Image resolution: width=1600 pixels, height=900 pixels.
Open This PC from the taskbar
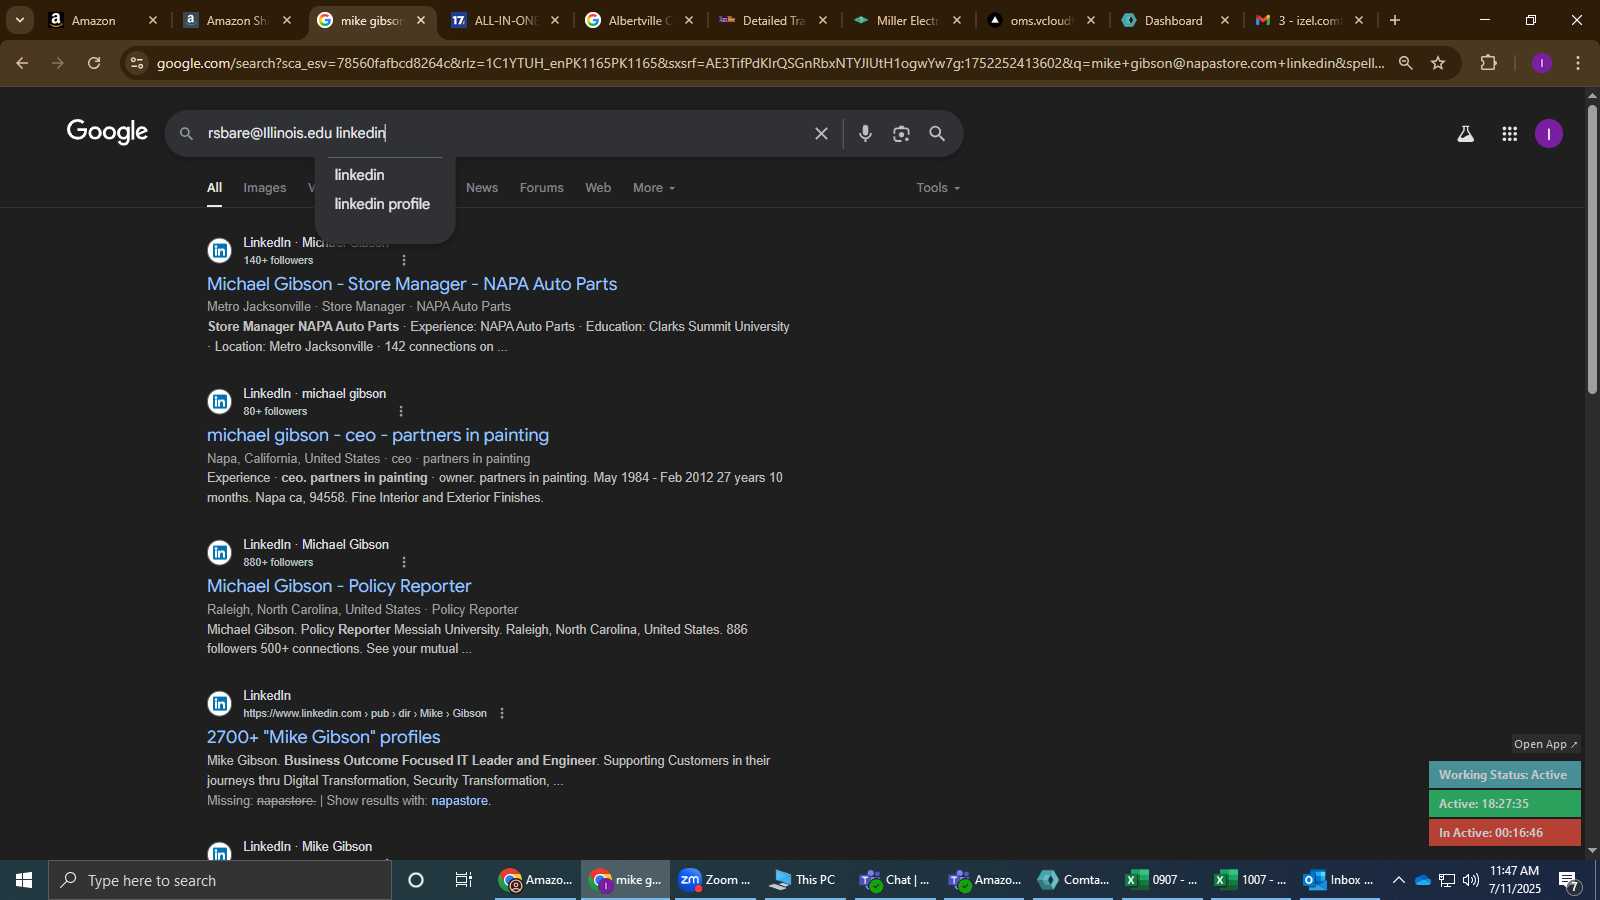click(802, 880)
